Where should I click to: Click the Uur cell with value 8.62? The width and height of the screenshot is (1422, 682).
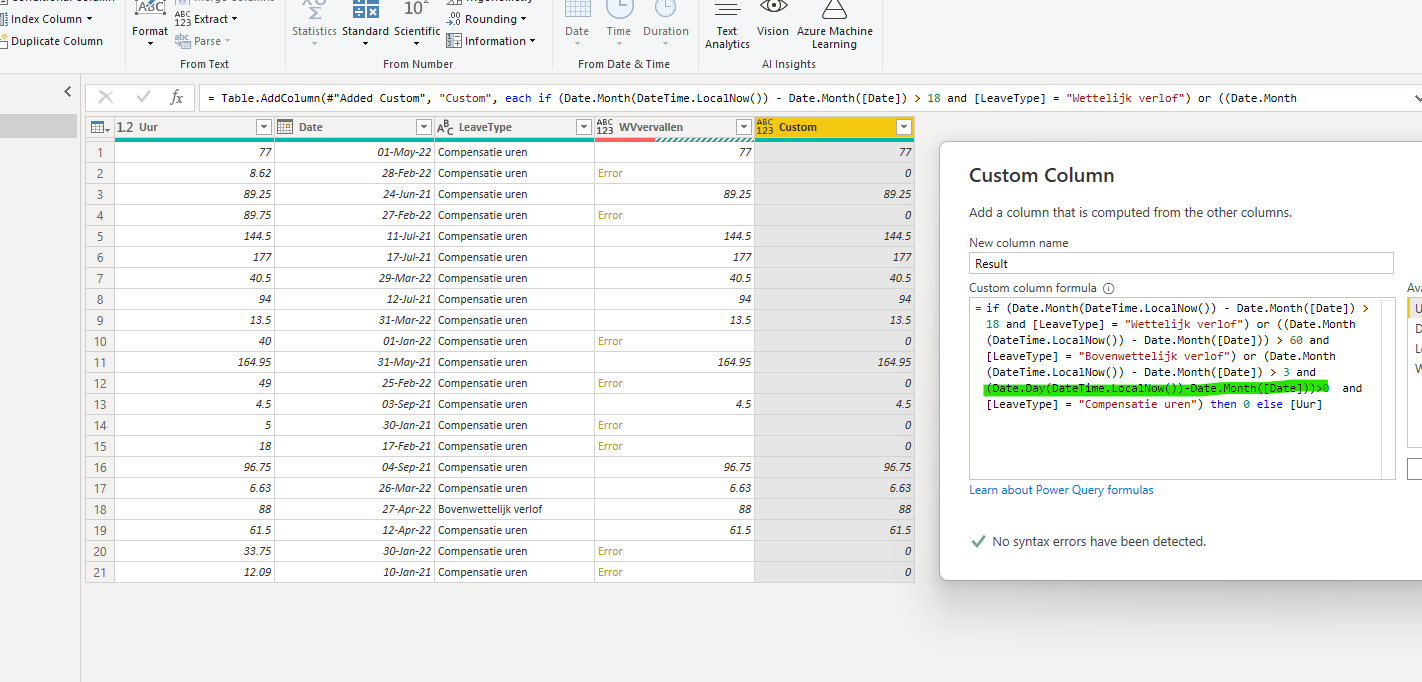[x=194, y=173]
